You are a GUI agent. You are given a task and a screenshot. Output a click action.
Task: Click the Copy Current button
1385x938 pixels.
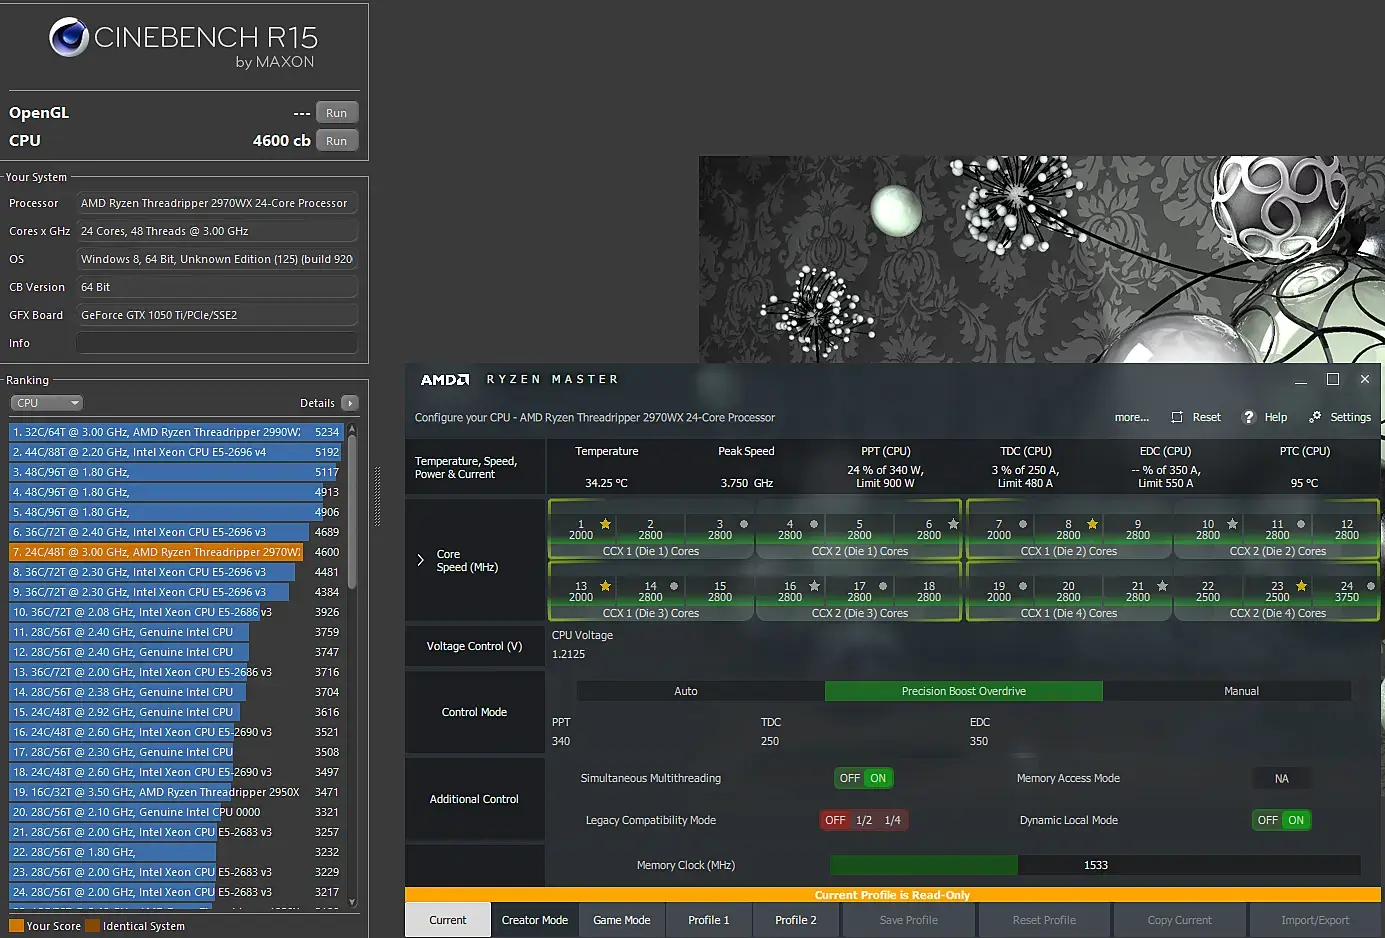pyautogui.click(x=1180, y=920)
